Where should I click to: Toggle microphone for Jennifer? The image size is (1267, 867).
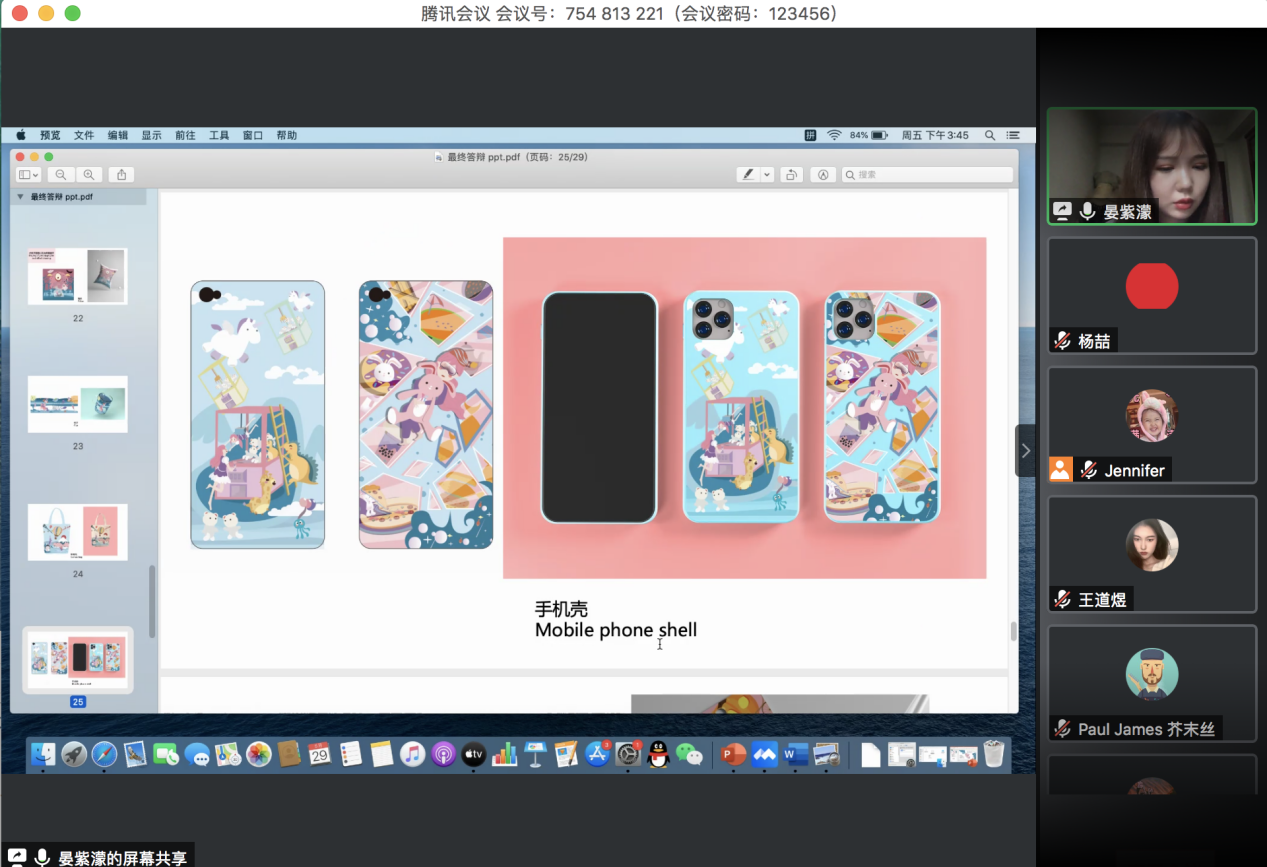tap(1088, 470)
